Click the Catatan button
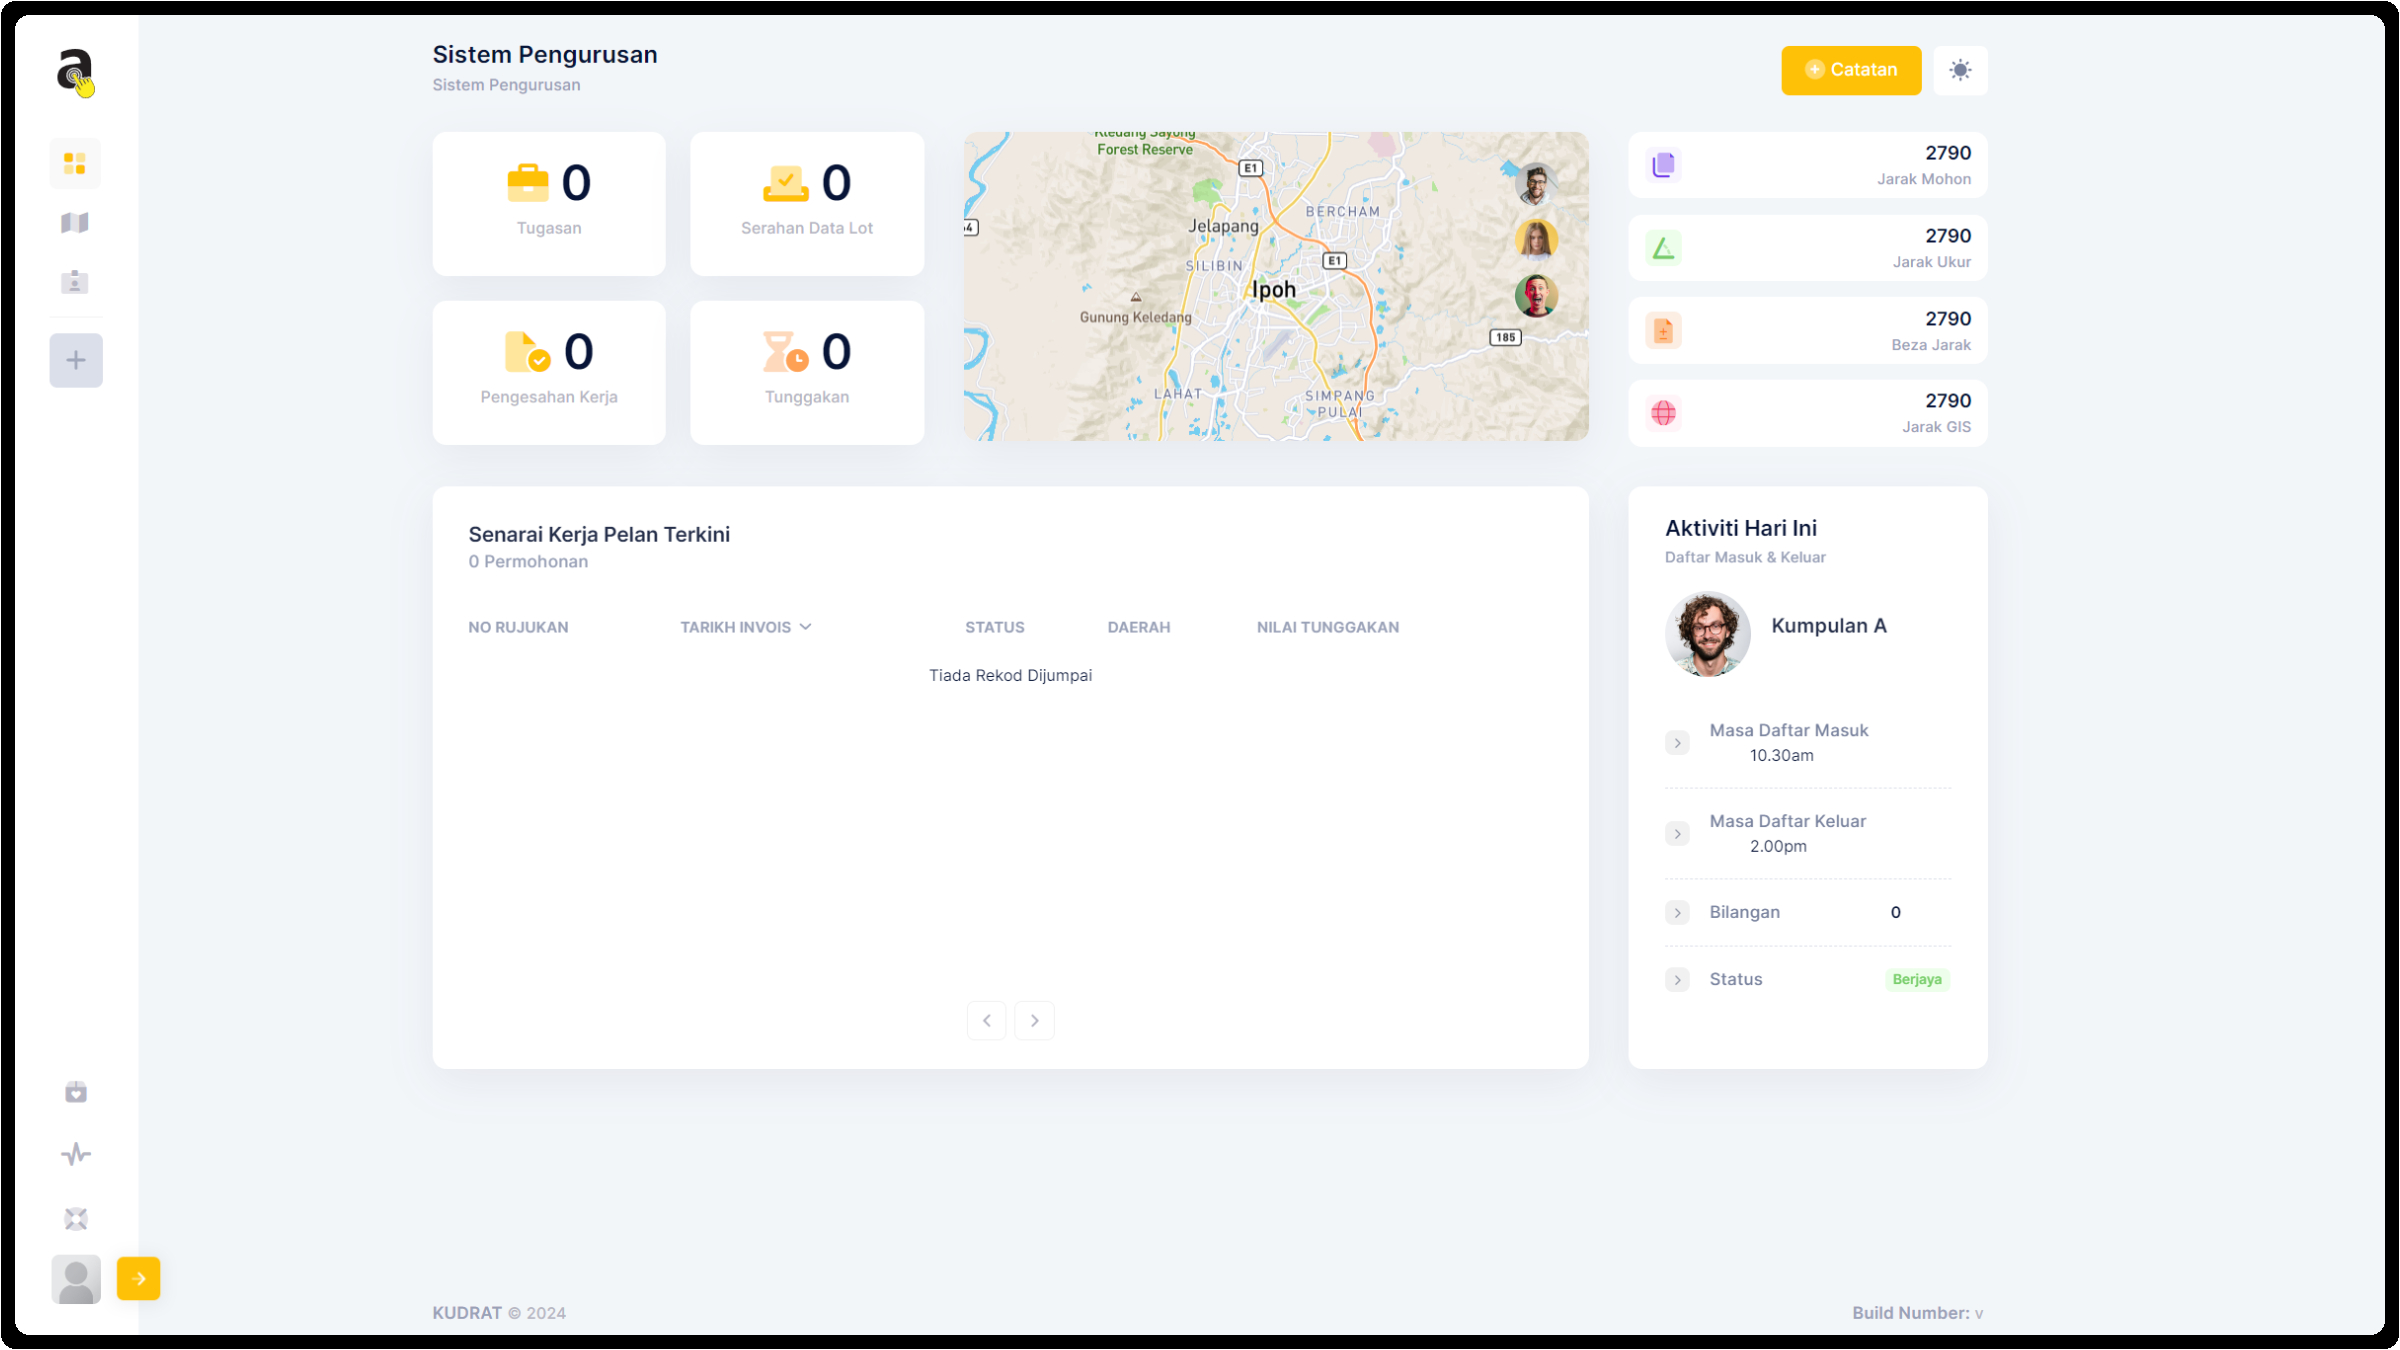Image resolution: width=2400 pixels, height=1350 pixels. click(1851, 70)
